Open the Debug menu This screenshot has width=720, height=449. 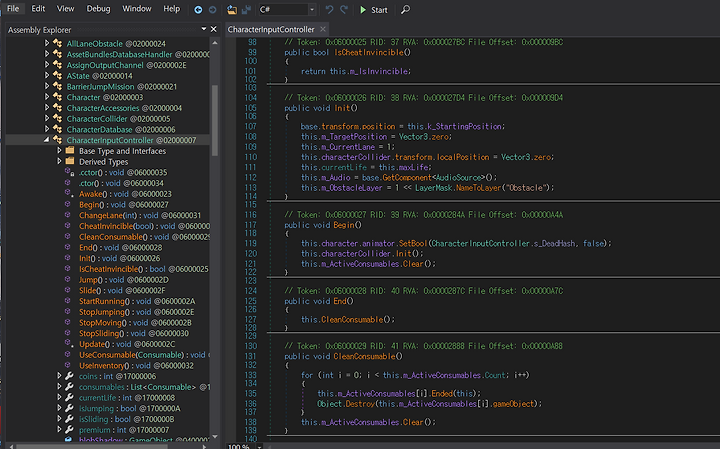tap(98, 9)
